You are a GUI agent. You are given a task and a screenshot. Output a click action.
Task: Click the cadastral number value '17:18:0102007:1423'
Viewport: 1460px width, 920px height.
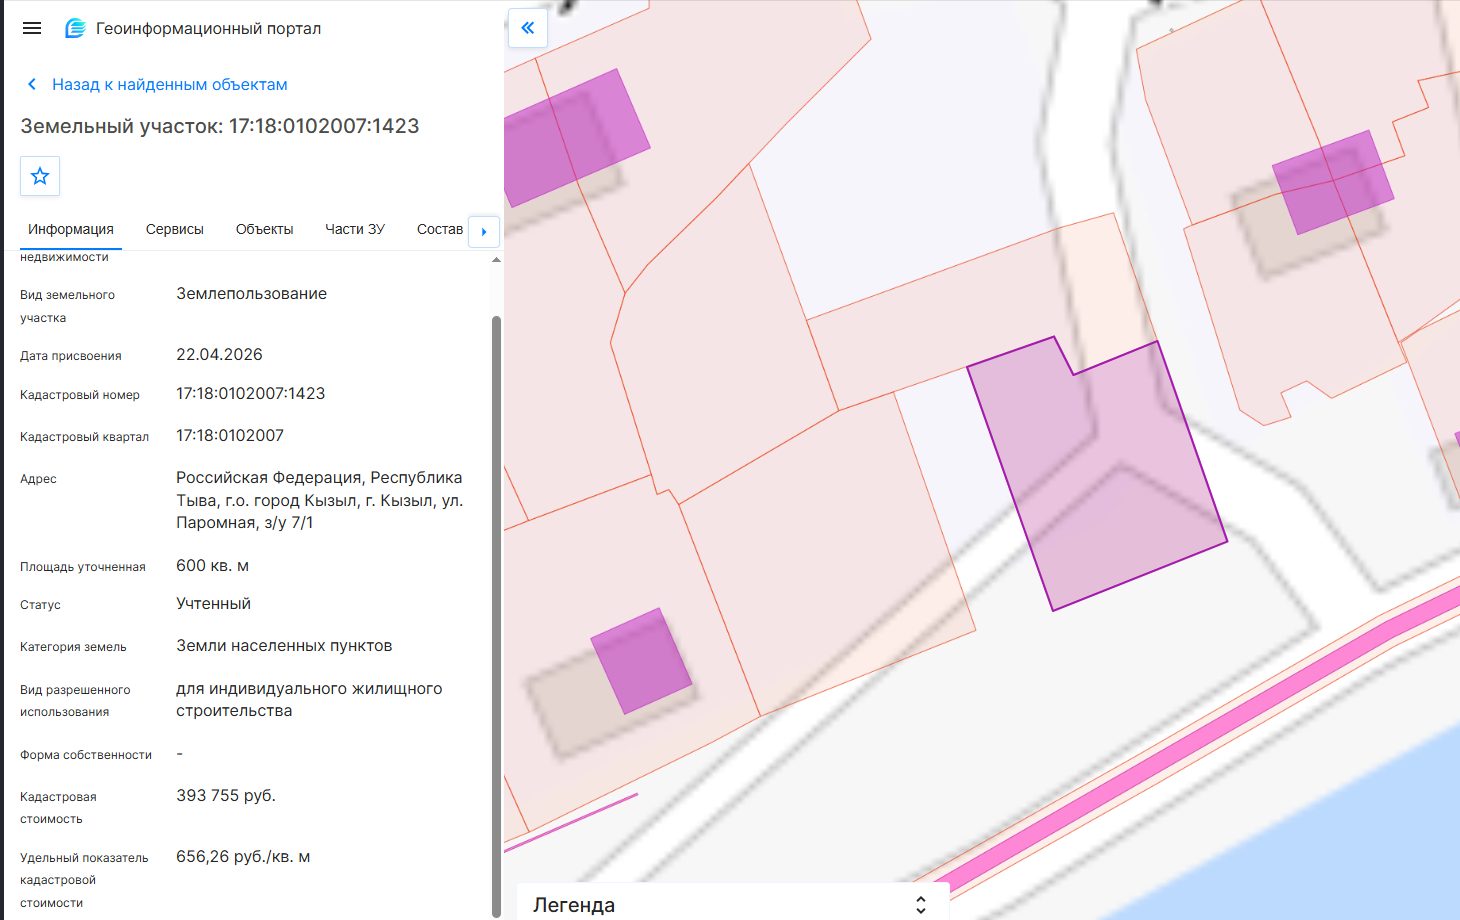pos(251,394)
